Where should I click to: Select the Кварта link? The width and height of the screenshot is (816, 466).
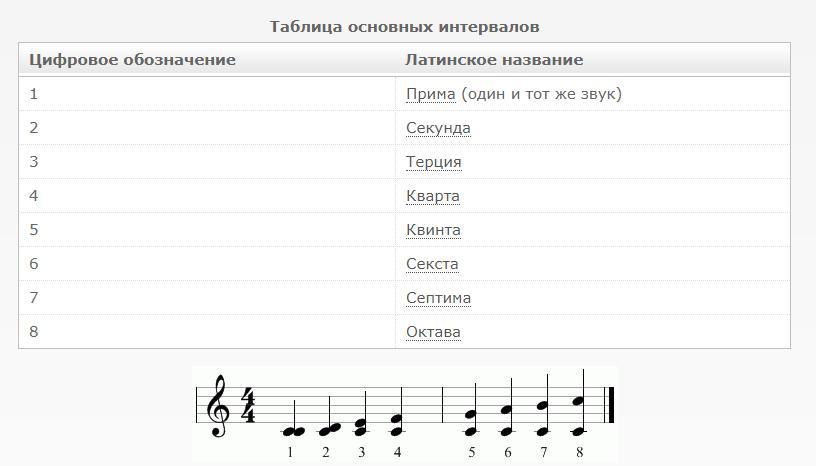point(432,196)
